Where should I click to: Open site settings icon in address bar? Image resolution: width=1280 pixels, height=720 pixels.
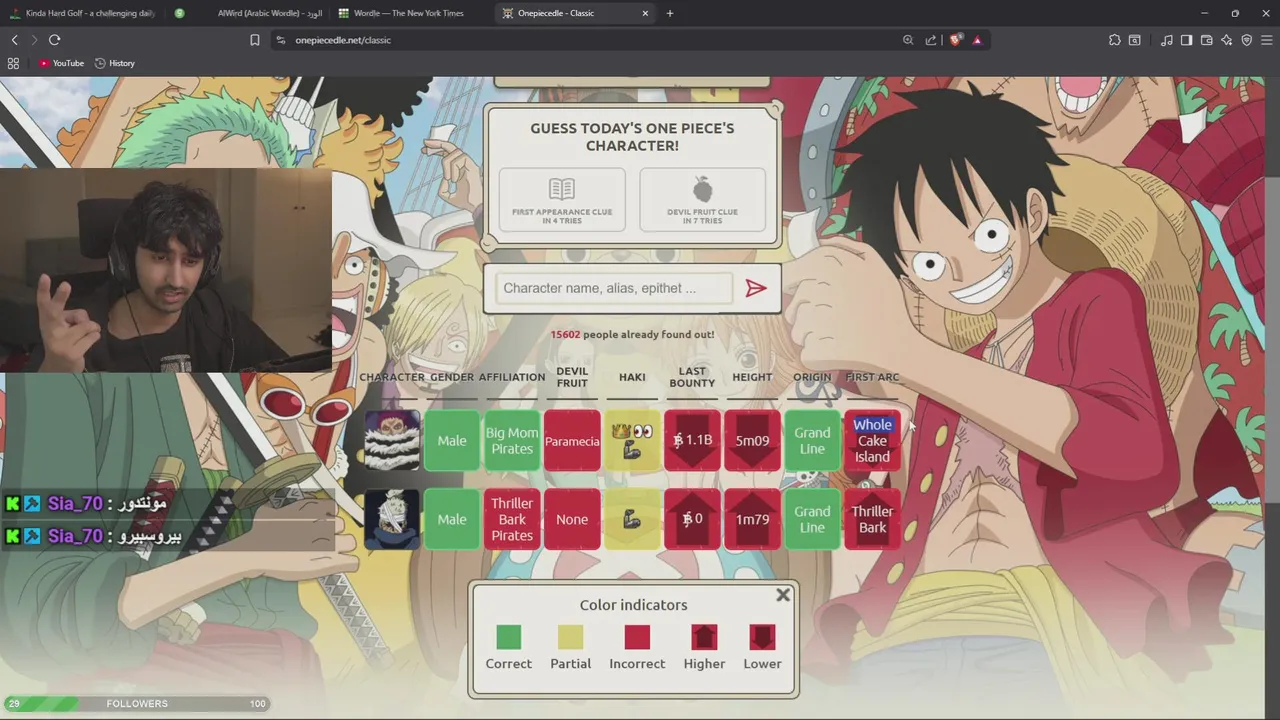tap(281, 40)
